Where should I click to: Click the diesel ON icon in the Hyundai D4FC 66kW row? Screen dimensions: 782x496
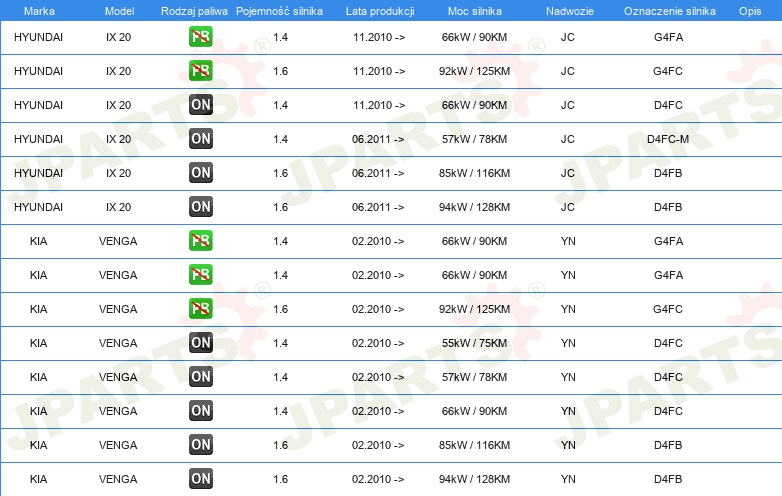click(x=200, y=105)
